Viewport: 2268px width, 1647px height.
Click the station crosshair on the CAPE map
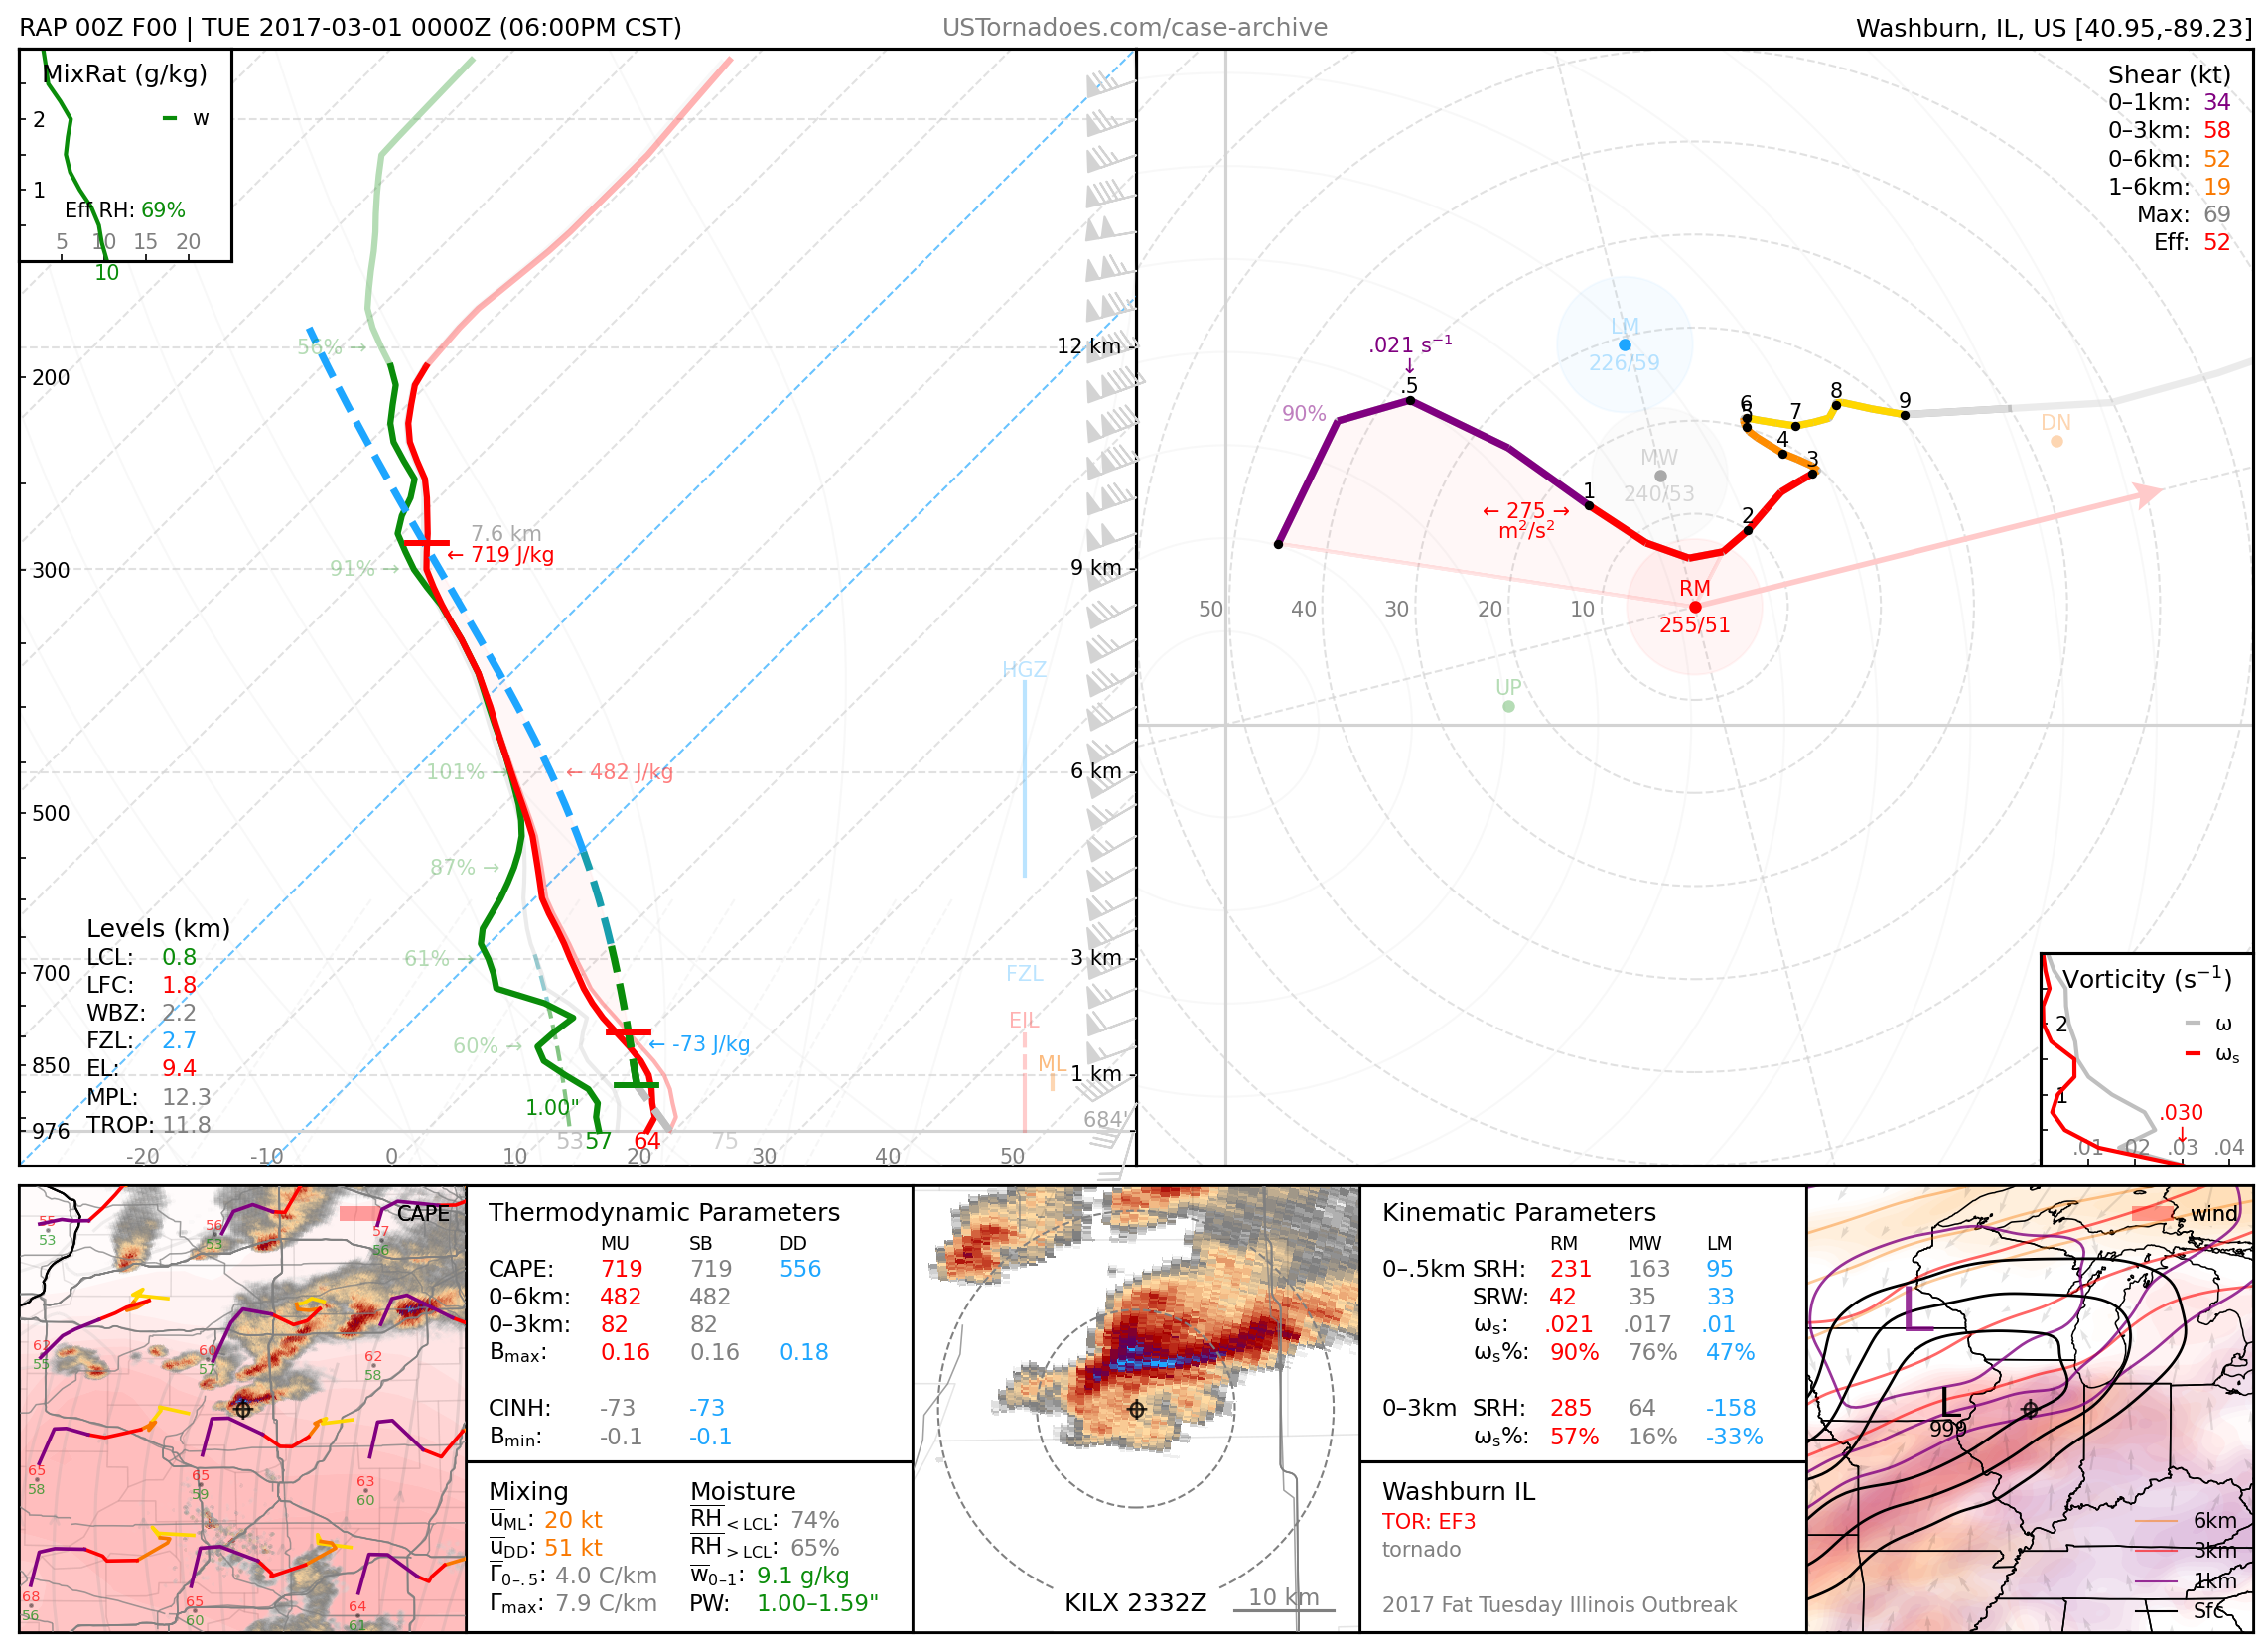click(x=242, y=1409)
